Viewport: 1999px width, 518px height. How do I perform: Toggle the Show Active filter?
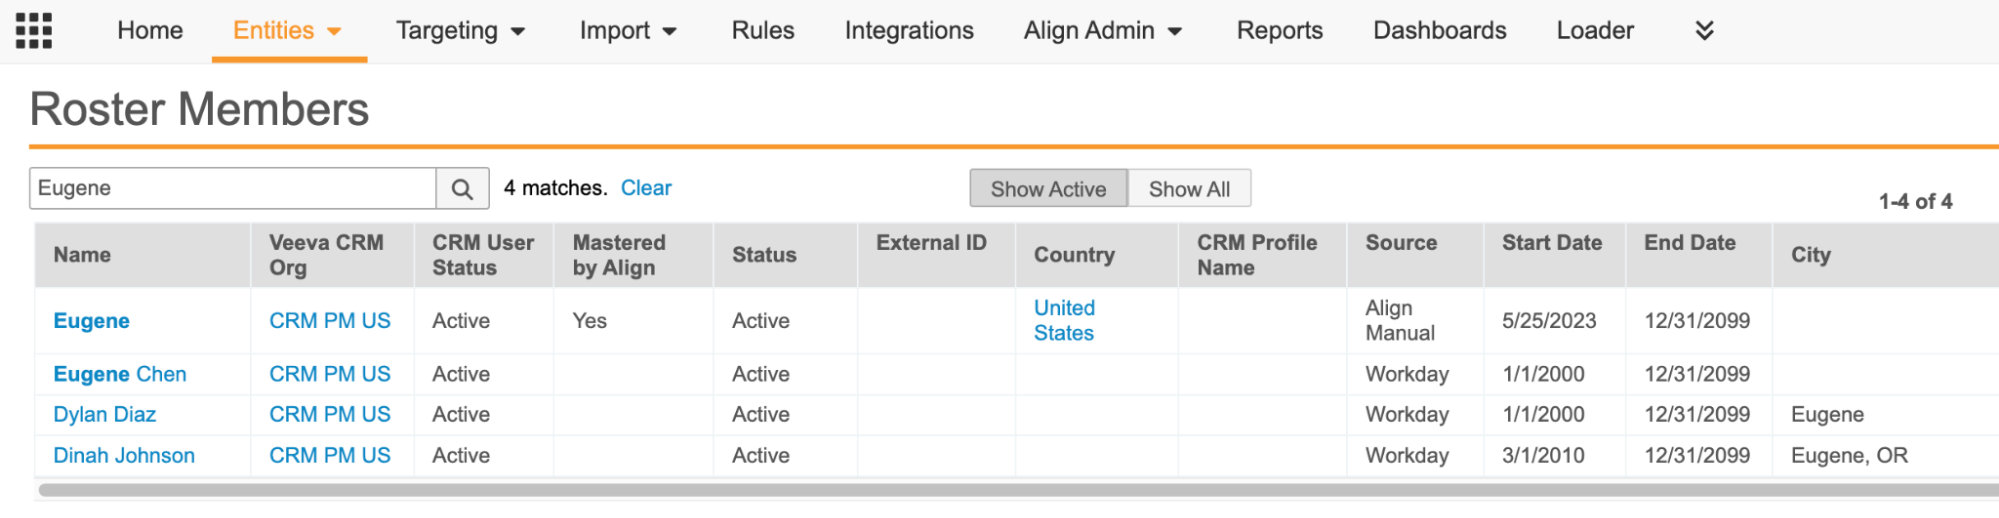click(x=1048, y=189)
